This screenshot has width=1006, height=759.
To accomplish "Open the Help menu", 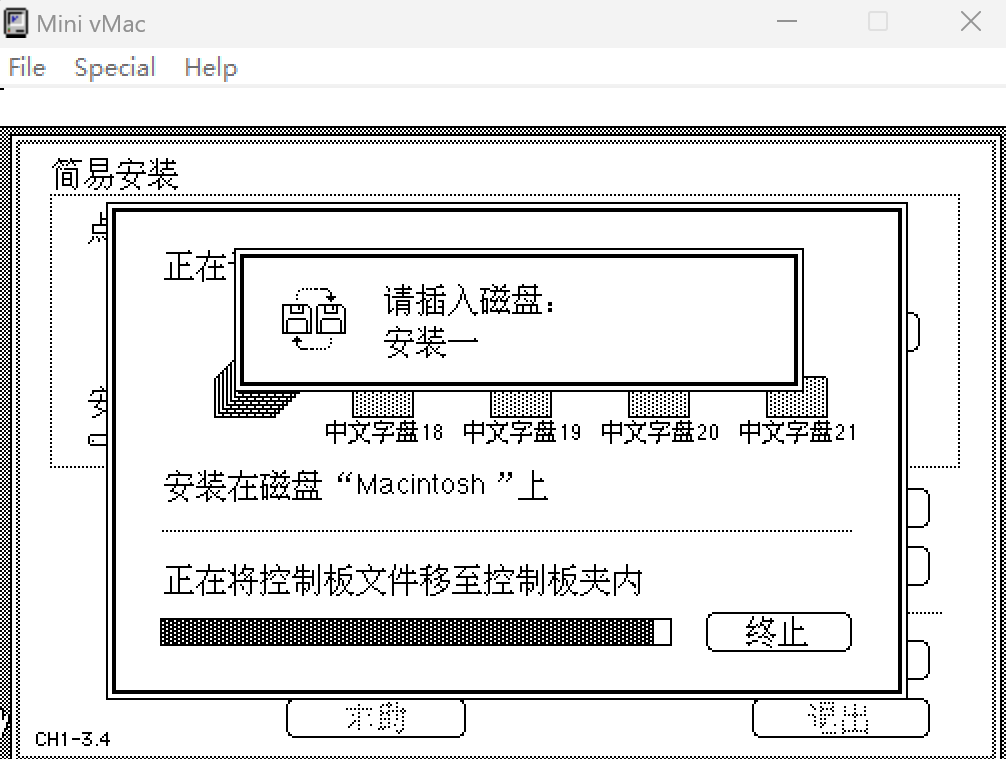I will coord(210,68).
